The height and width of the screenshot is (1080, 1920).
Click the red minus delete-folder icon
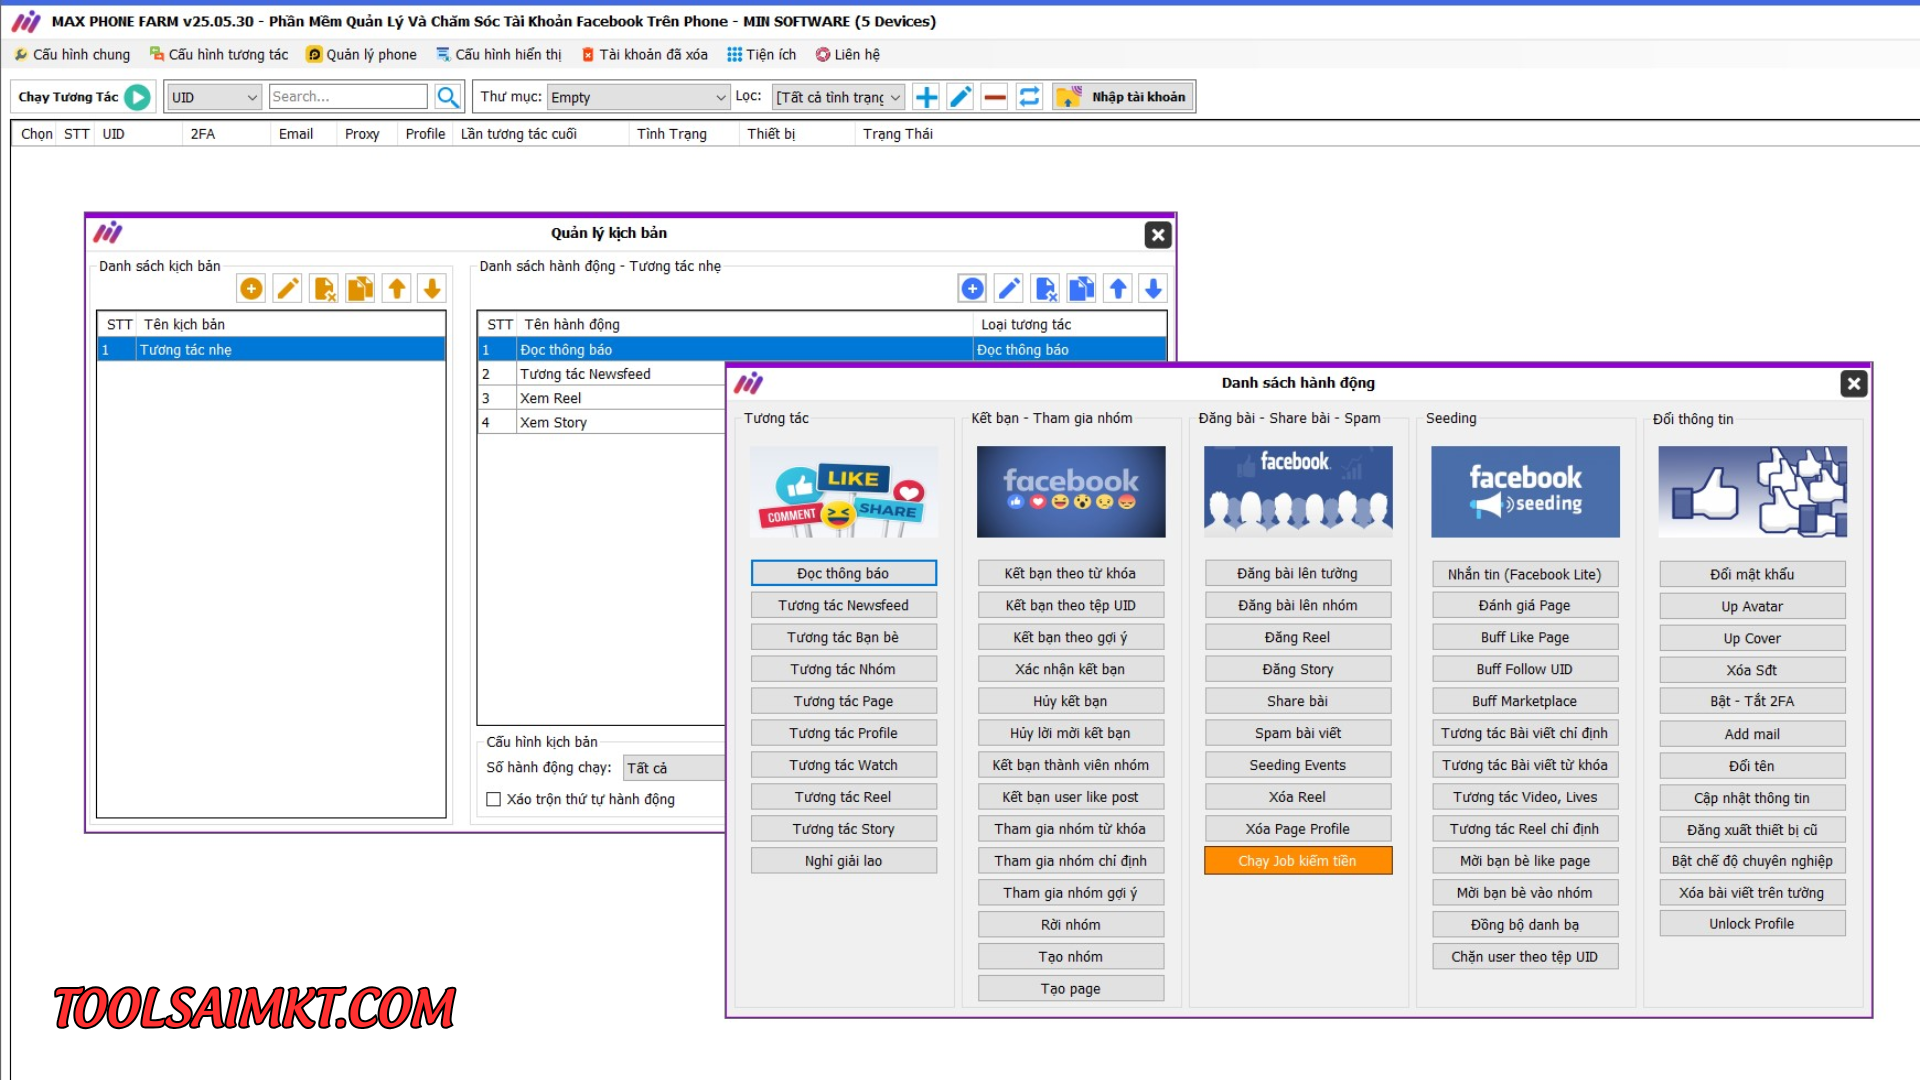point(994,97)
